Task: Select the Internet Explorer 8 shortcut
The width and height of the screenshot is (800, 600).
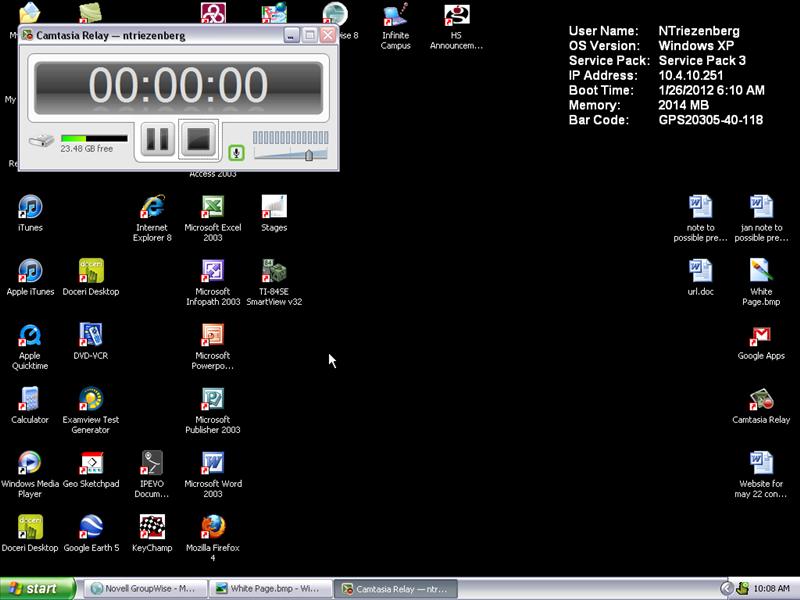Action: tap(152, 218)
